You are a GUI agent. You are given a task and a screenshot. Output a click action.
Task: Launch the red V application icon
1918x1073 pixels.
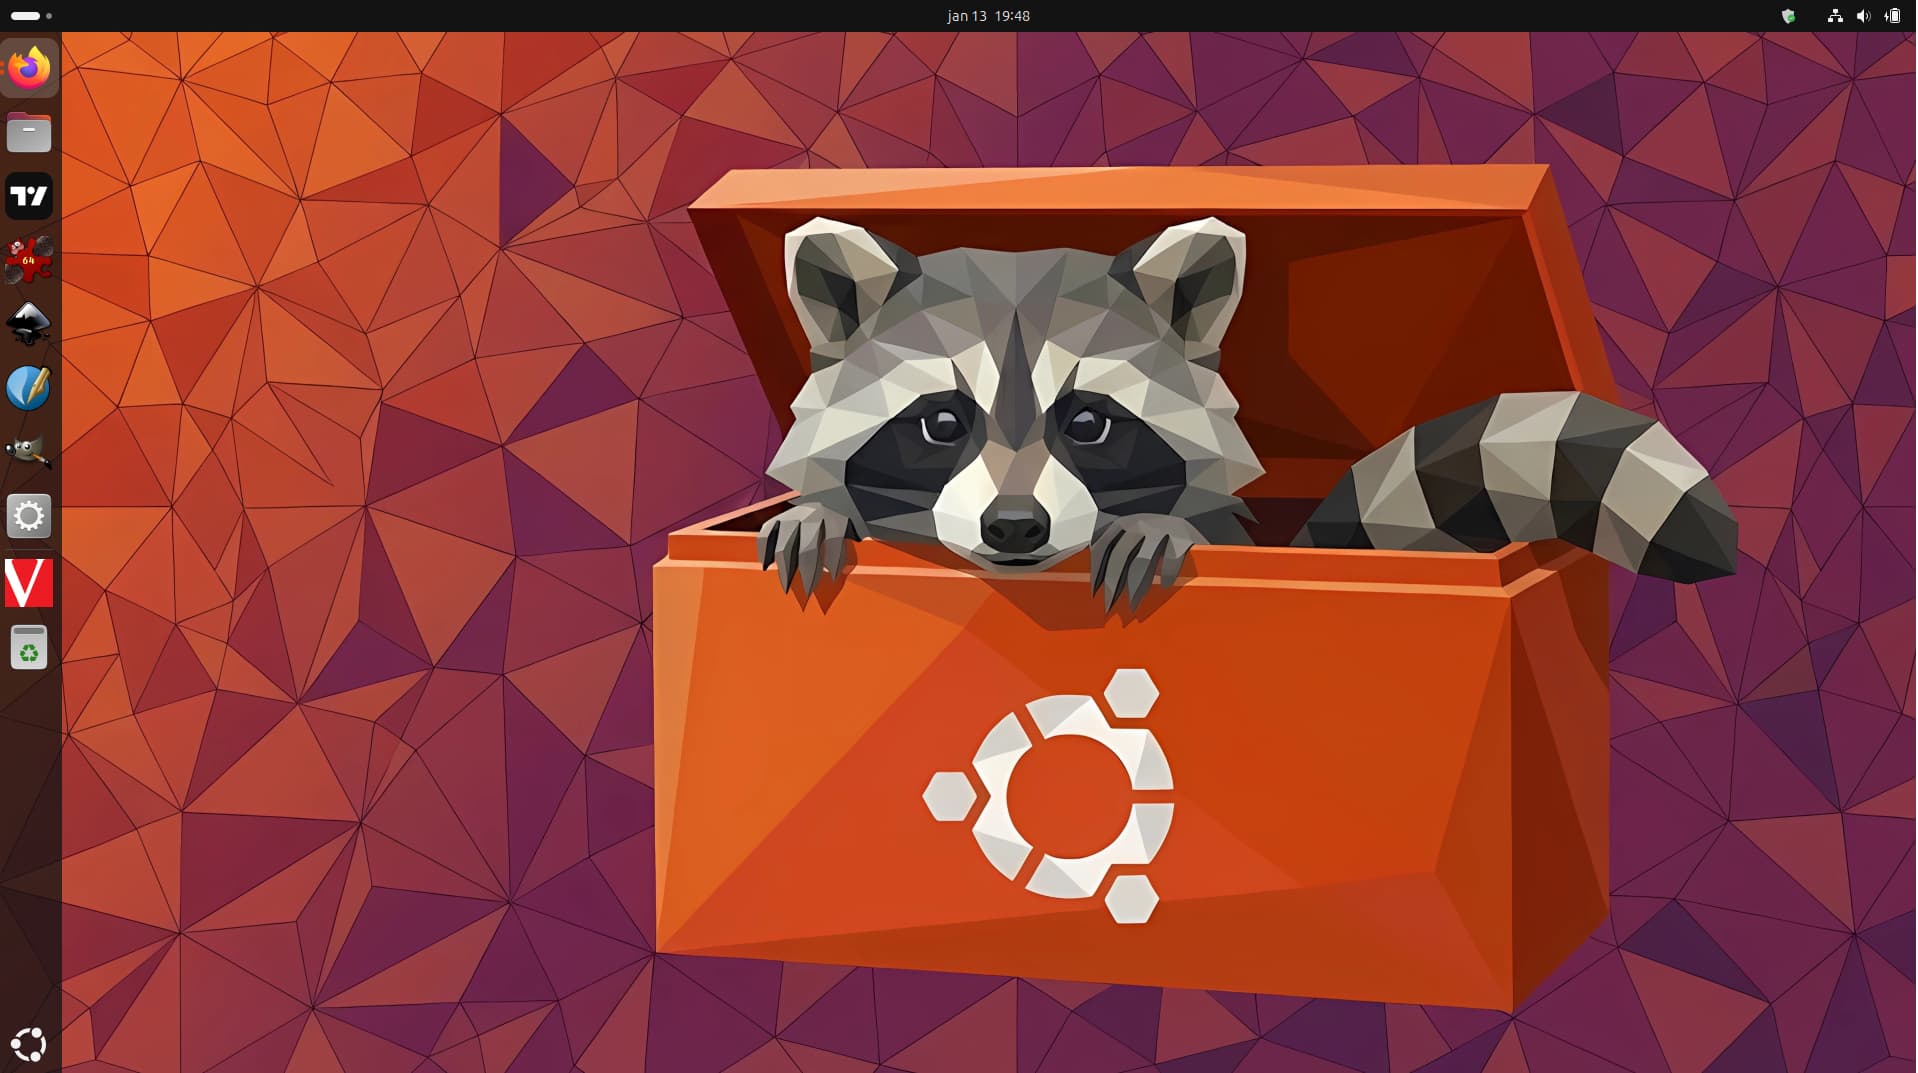point(29,582)
